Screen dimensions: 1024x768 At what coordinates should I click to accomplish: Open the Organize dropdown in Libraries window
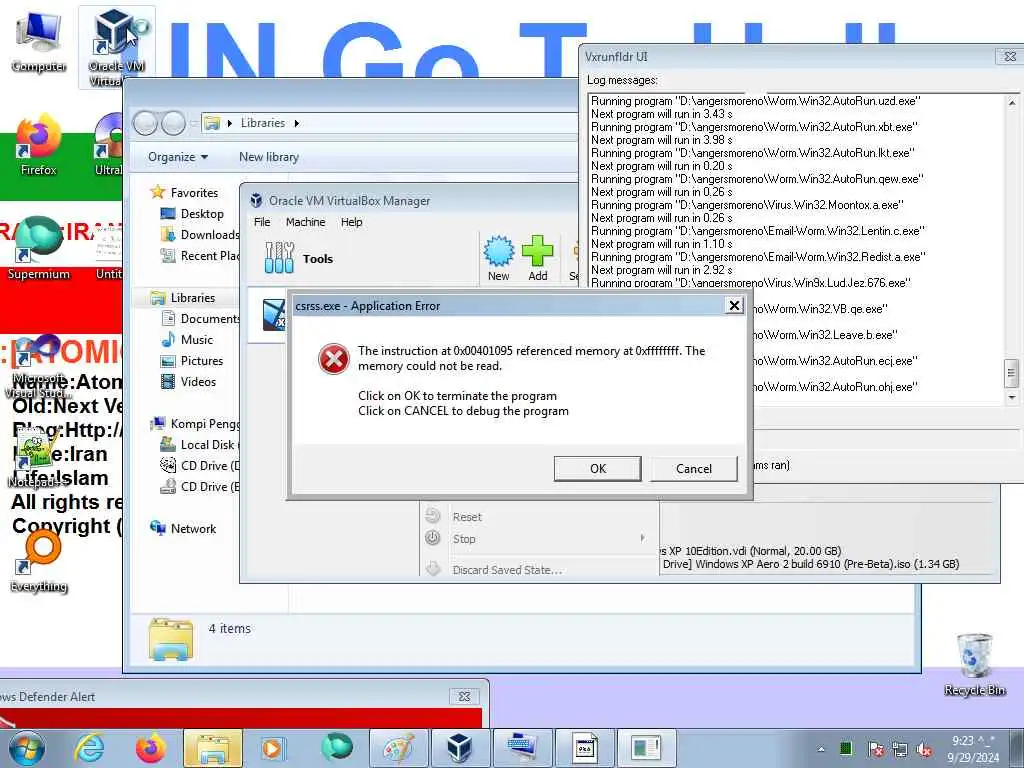[178, 157]
